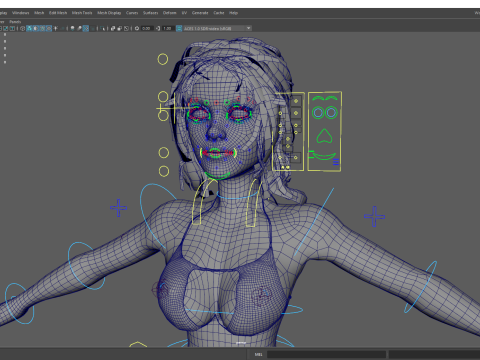Select the bottom diamond slider in yellow panel

tap(295, 158)
